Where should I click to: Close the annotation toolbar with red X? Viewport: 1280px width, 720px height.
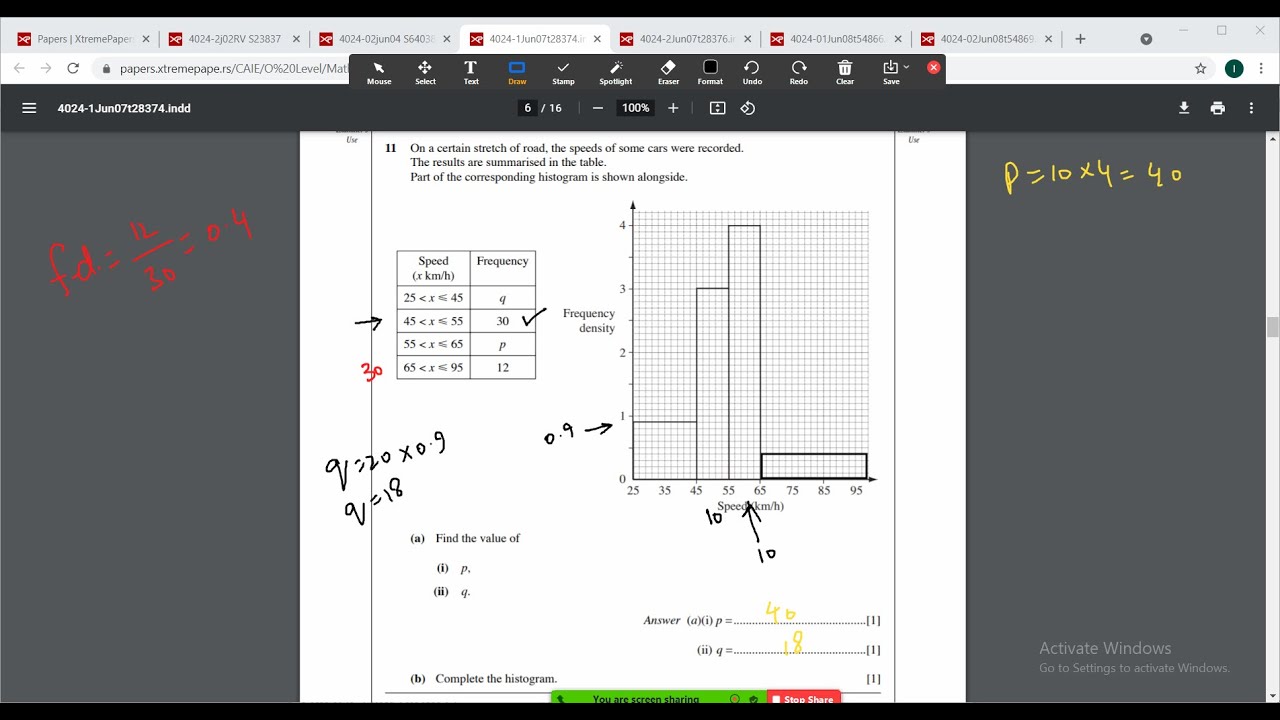pos(933,67)
